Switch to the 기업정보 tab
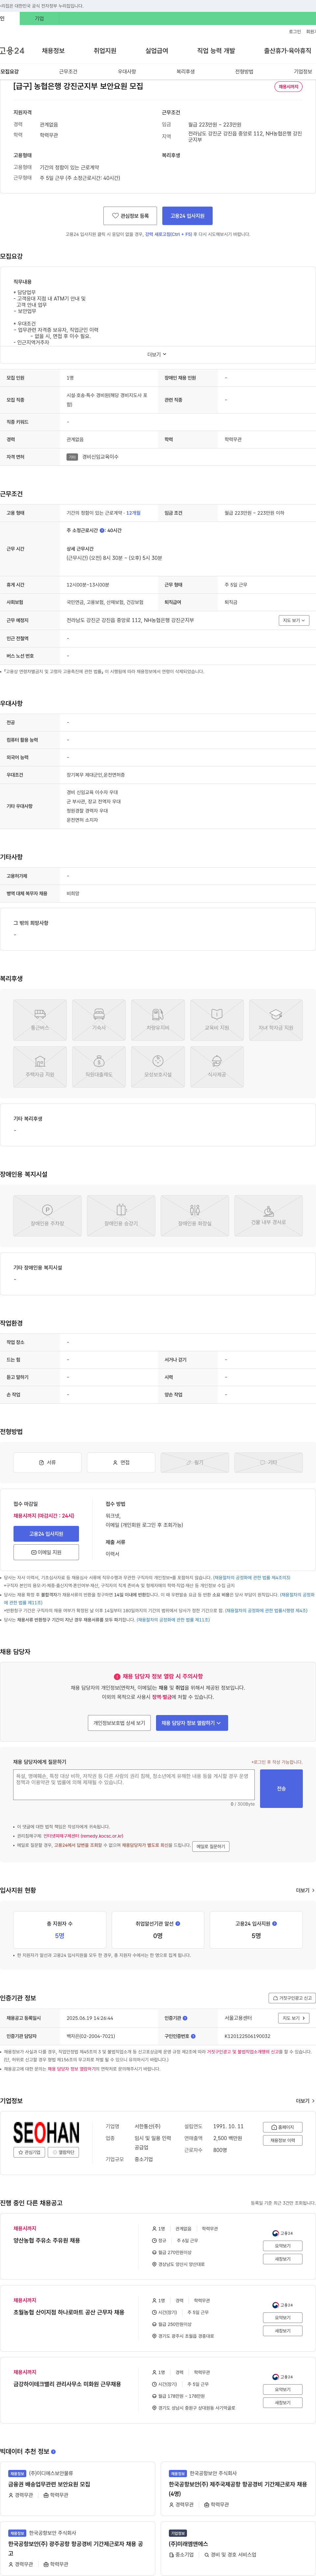The image size is (316, 2576). click(x=303, y=72)
